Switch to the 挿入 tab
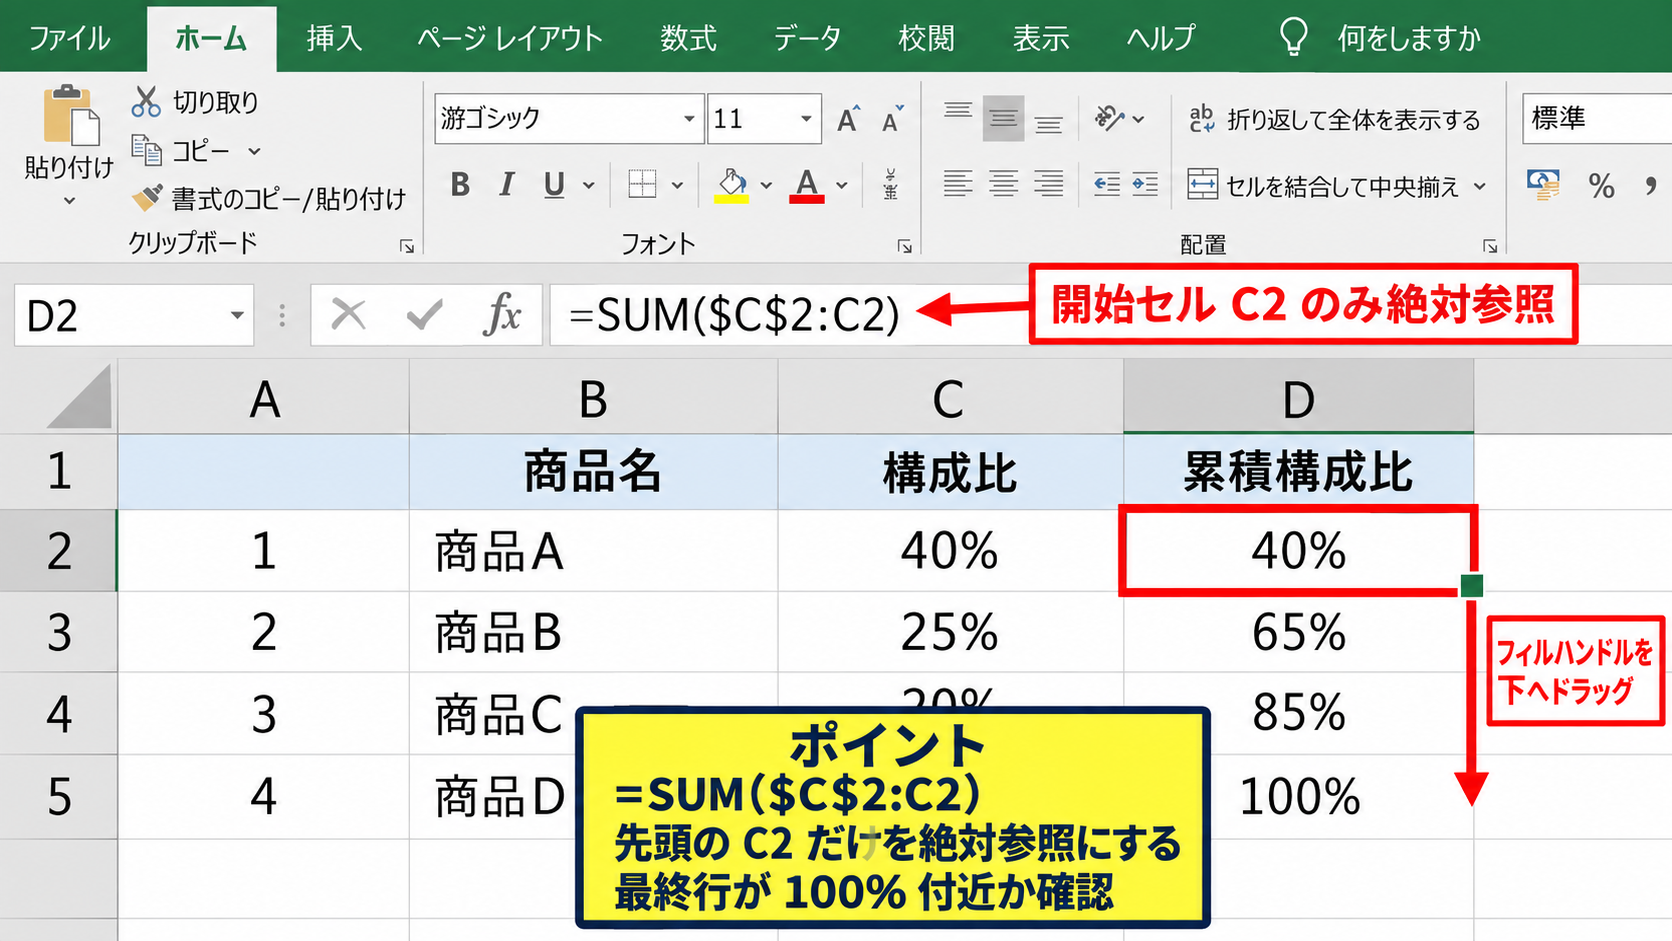The image size is (1672, 941). click(334, 38)
